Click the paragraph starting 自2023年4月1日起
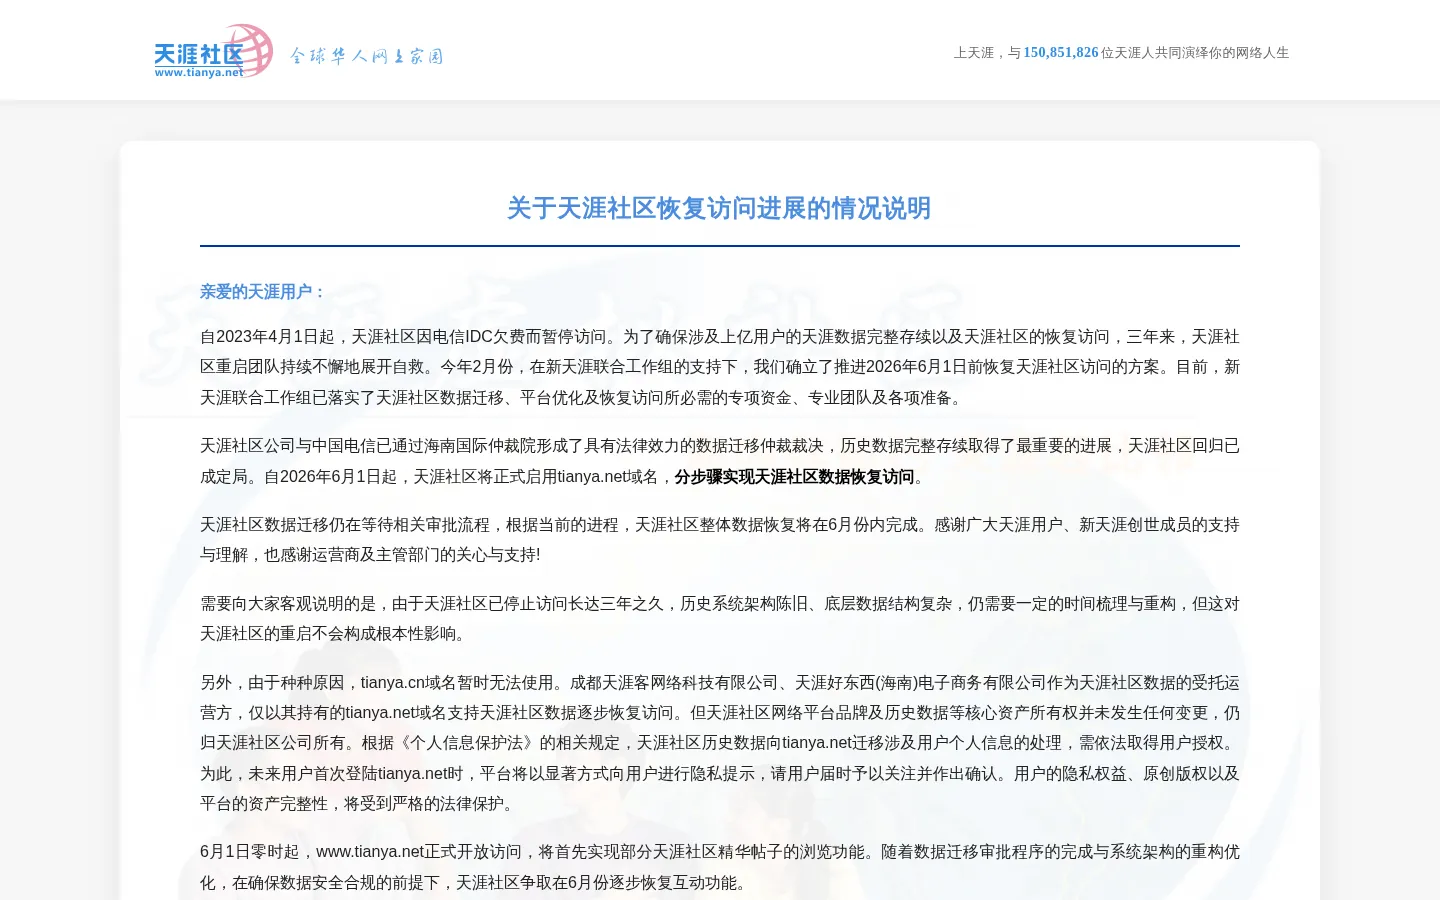 (x=720, y=367)
